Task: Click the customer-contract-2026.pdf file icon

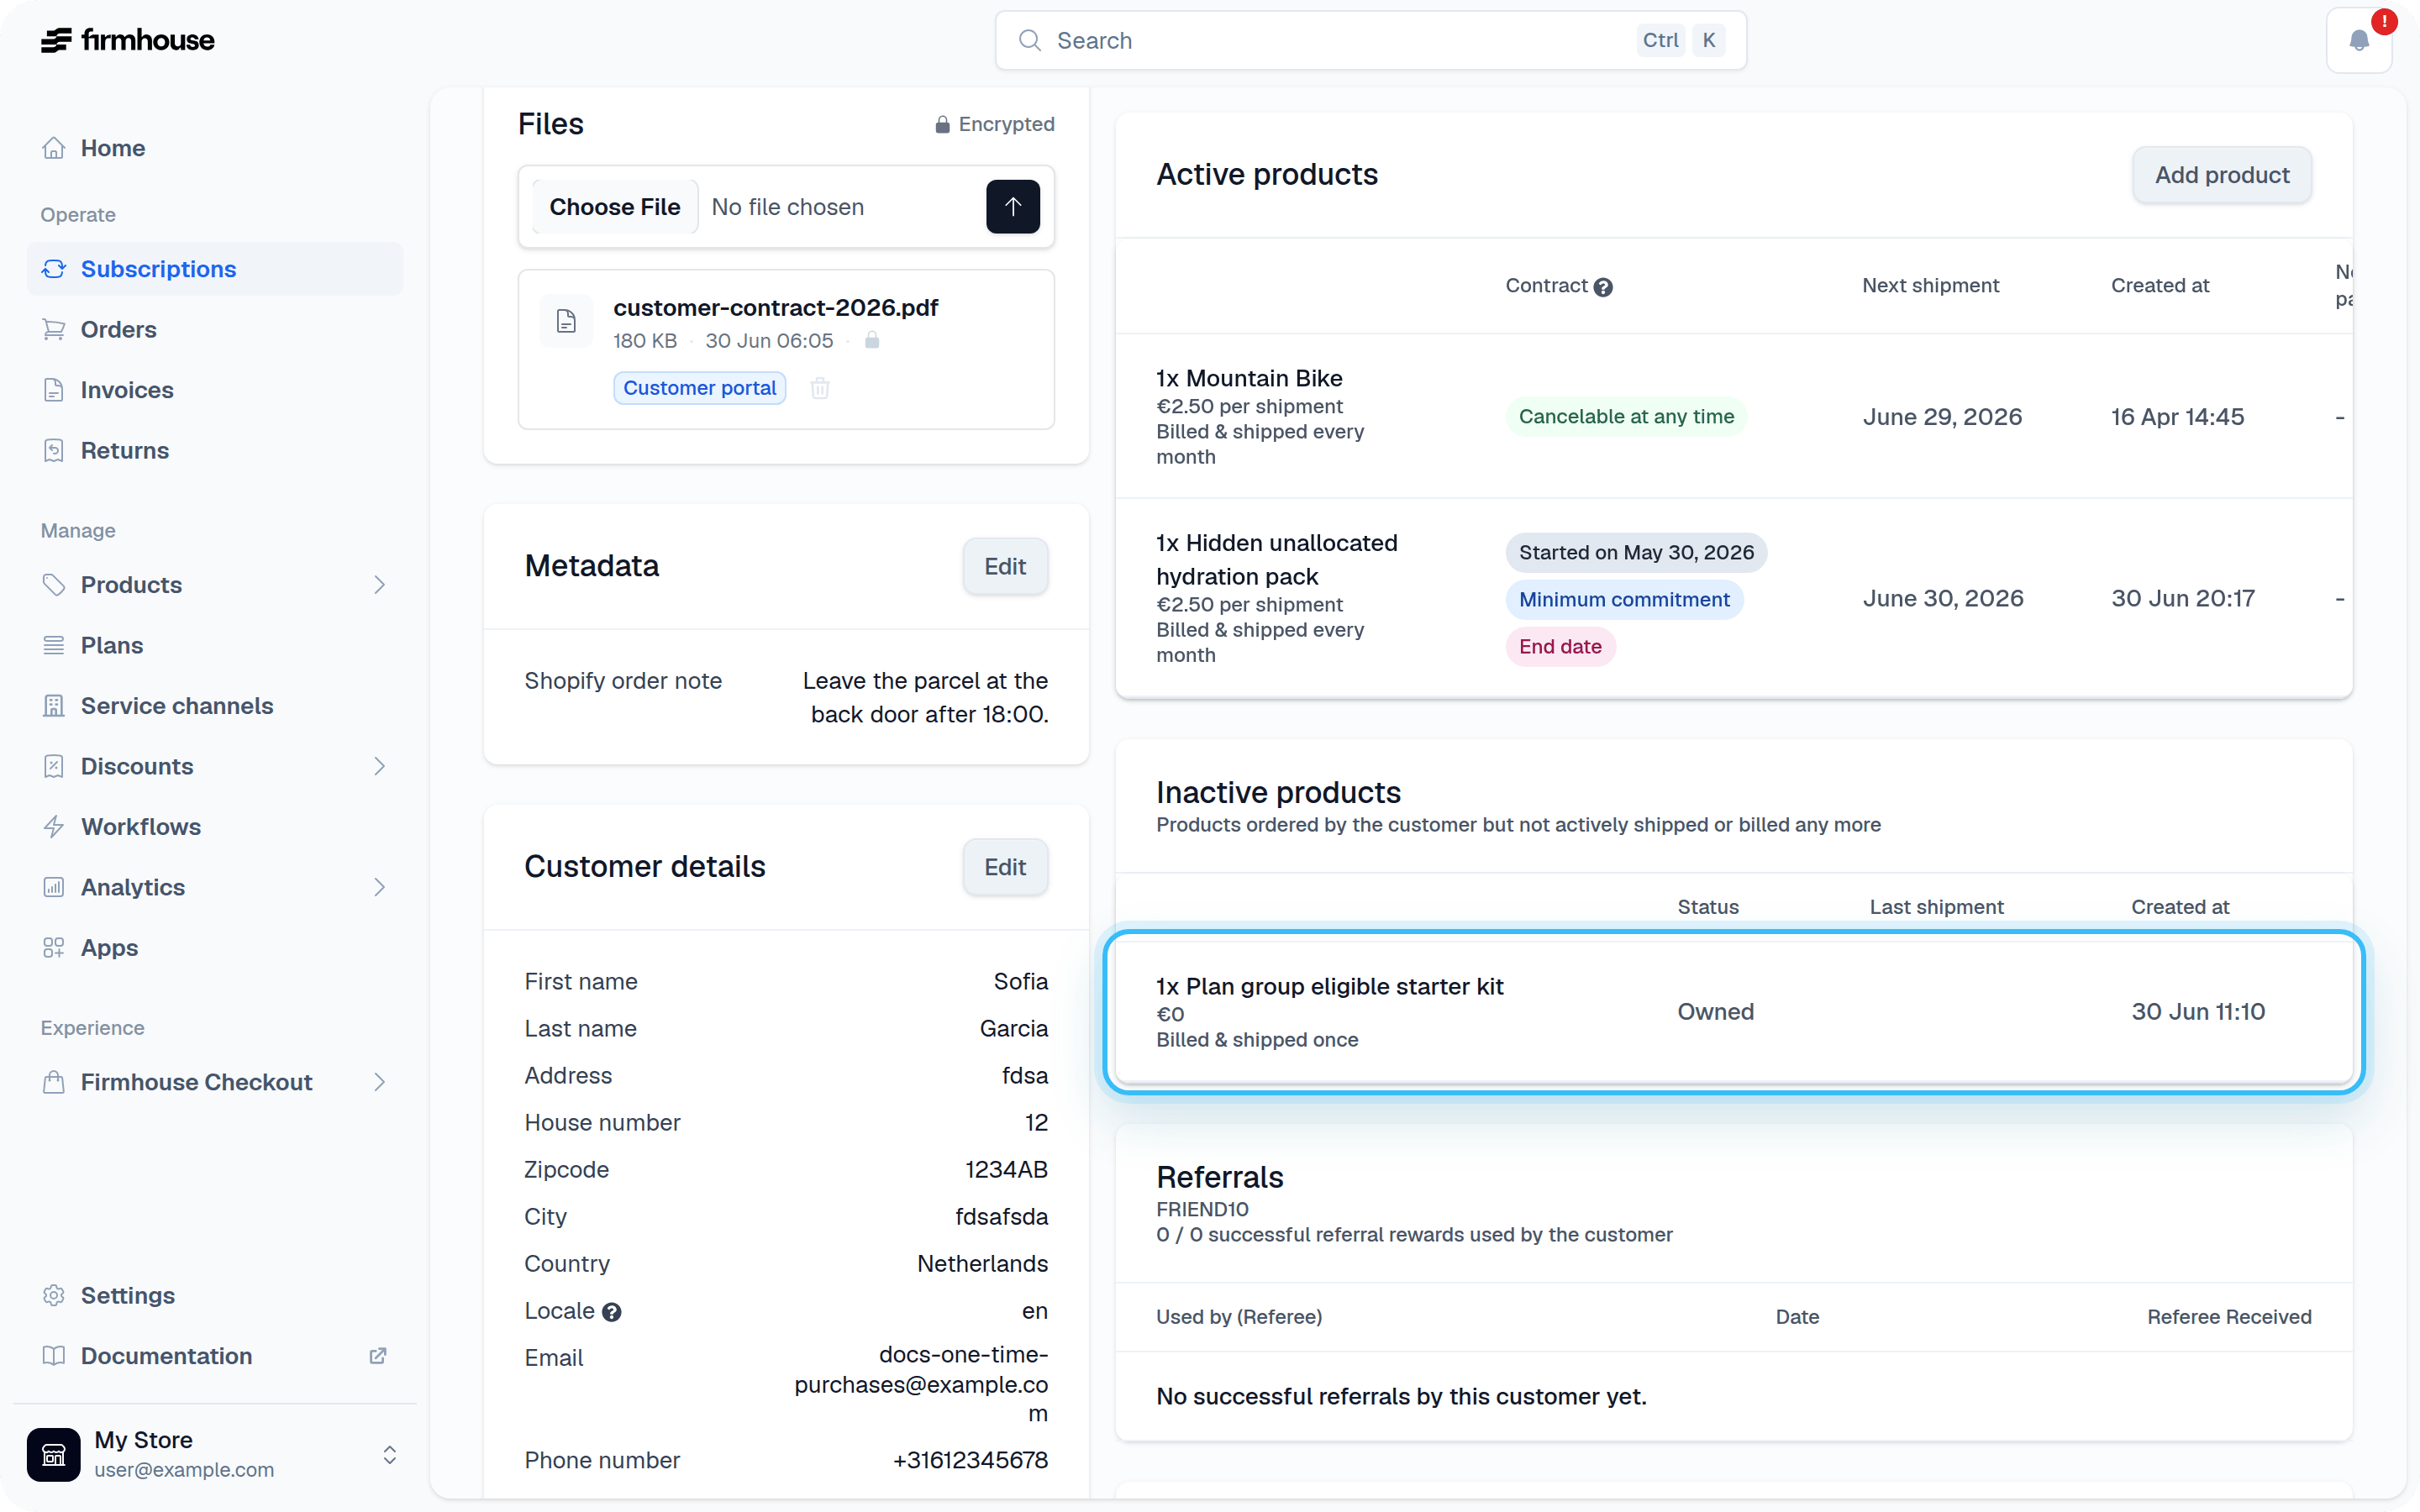Action: 566,321
